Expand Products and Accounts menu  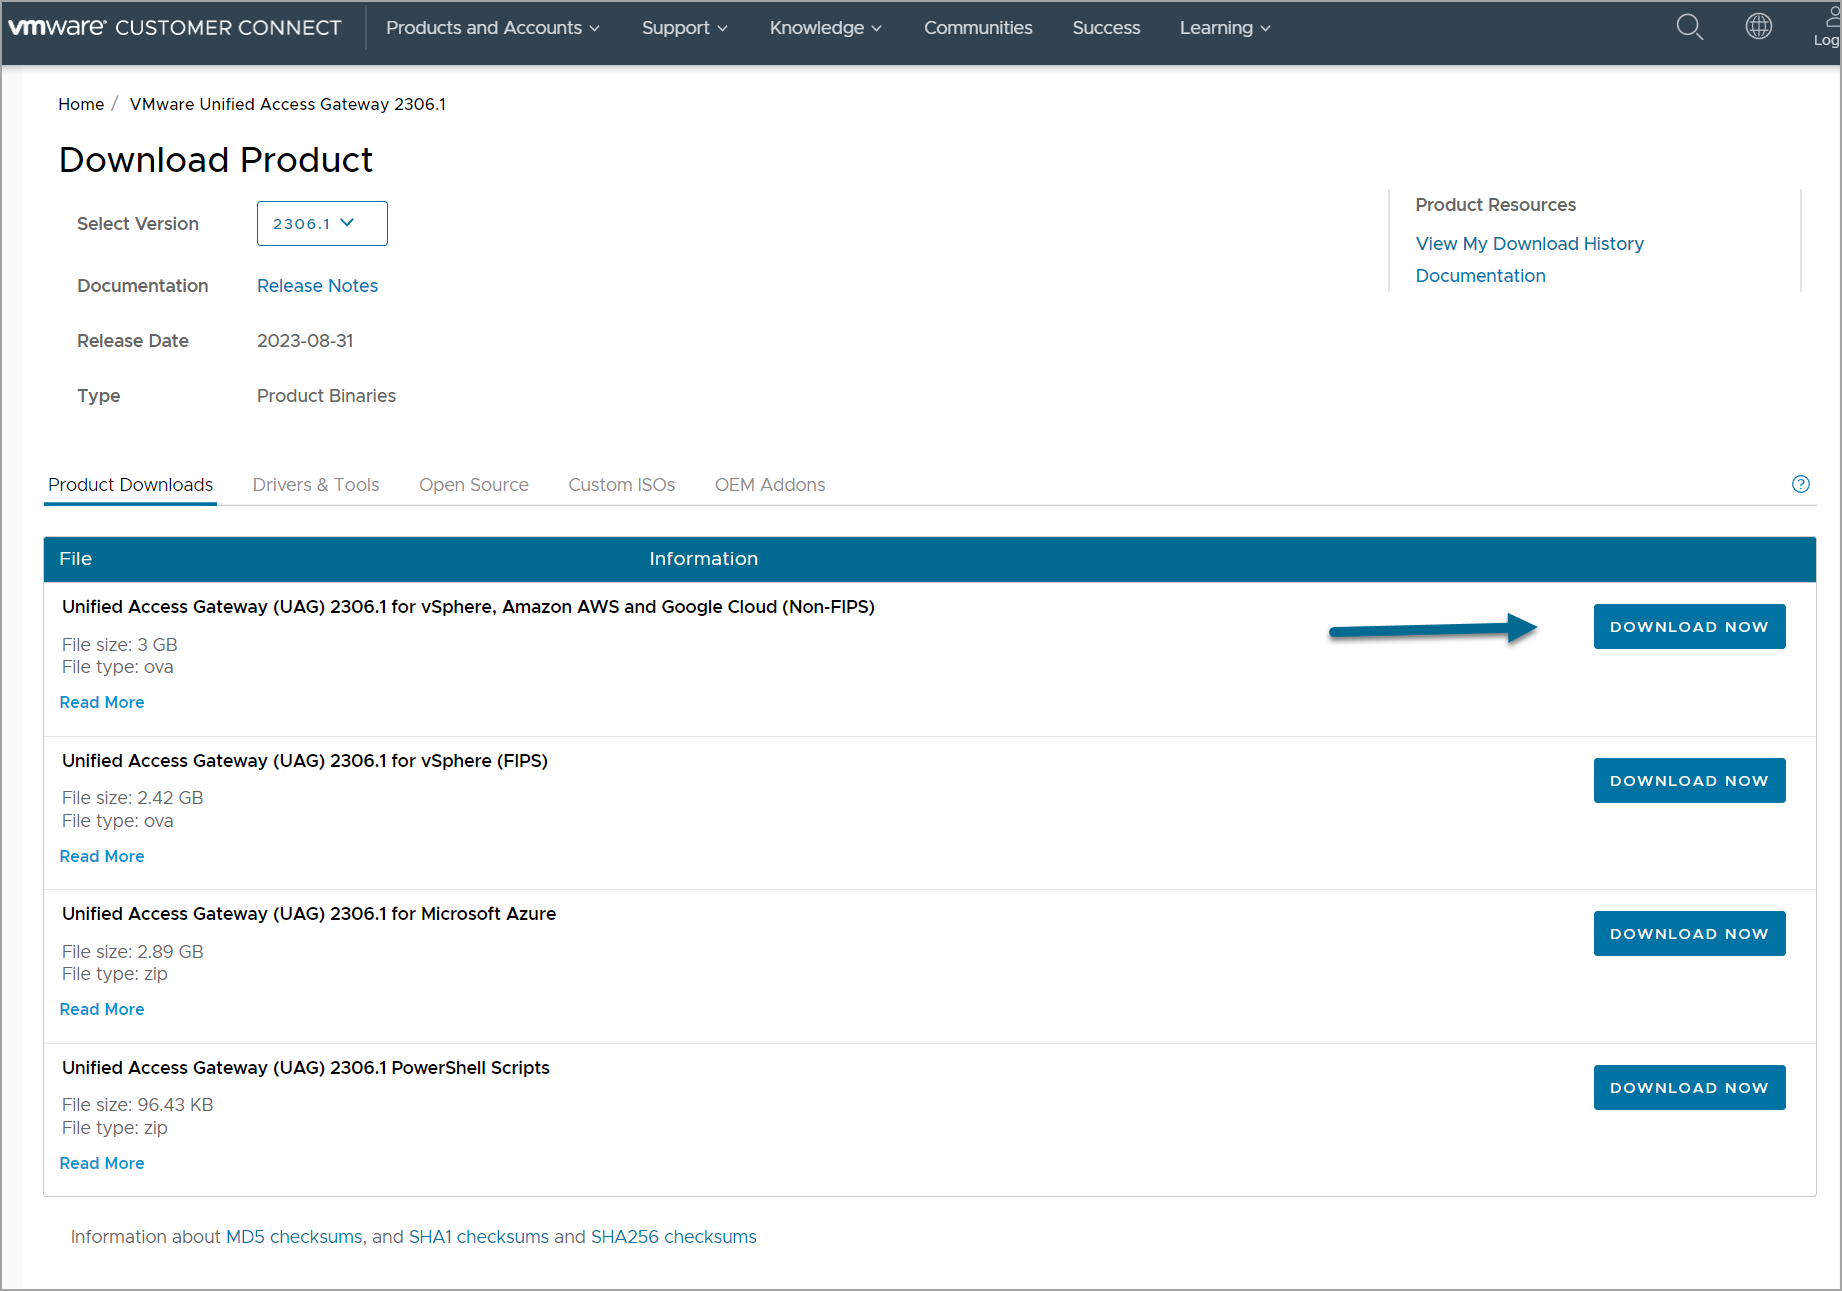(x=493, y=28)
